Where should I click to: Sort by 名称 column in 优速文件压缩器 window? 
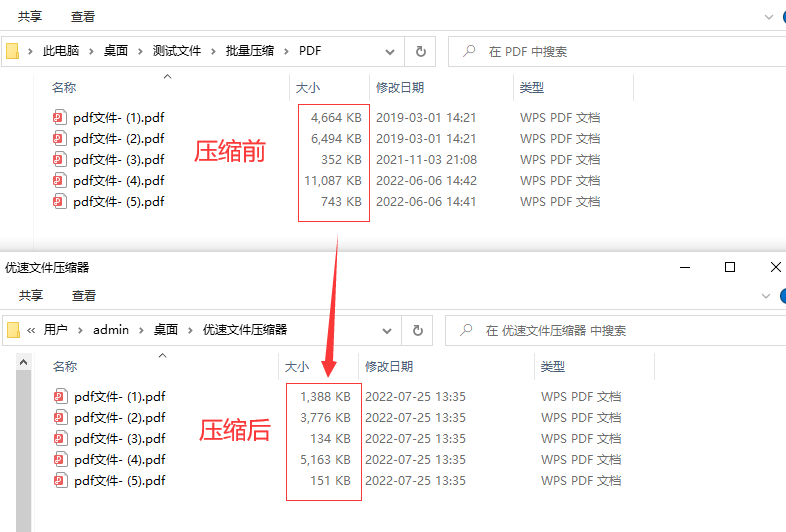click(65, 367)
